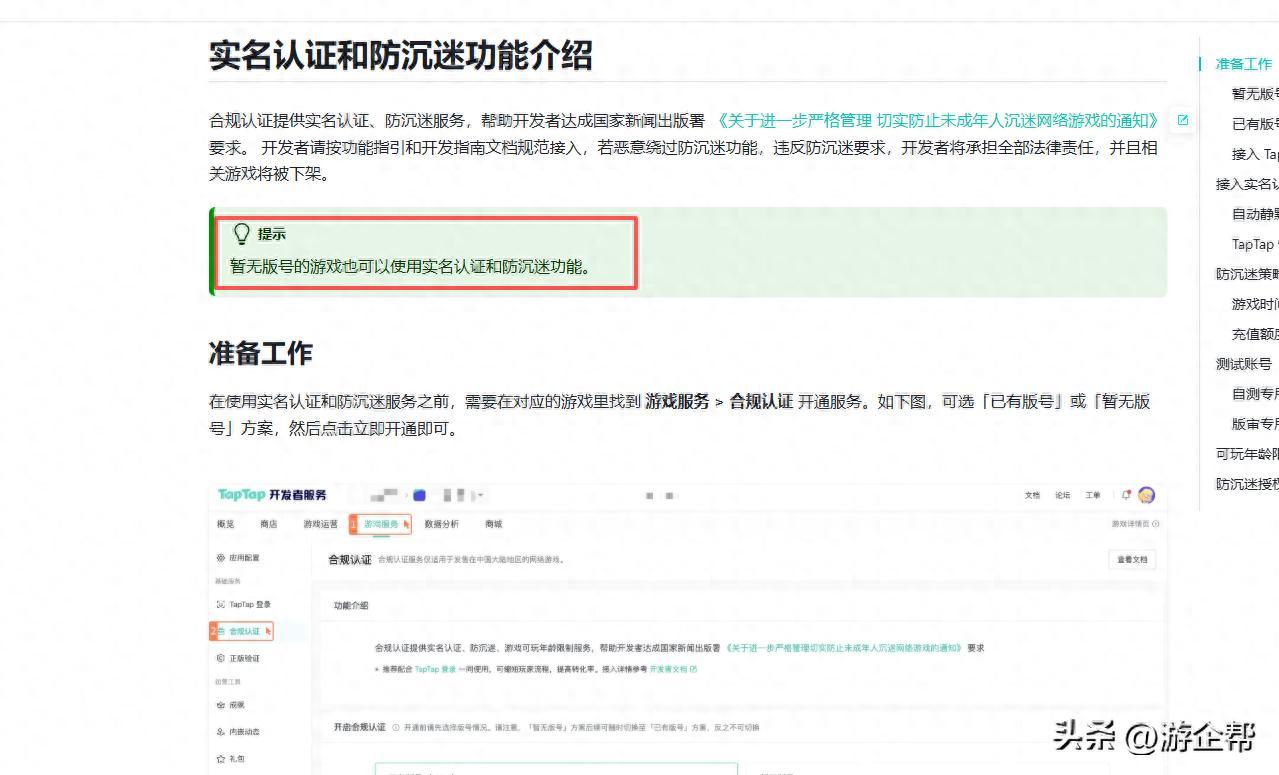Click the TapTap 开发者服务 logo
Image resolution: width=1279 pixels, height=775 pixels.
click(272, 495)
